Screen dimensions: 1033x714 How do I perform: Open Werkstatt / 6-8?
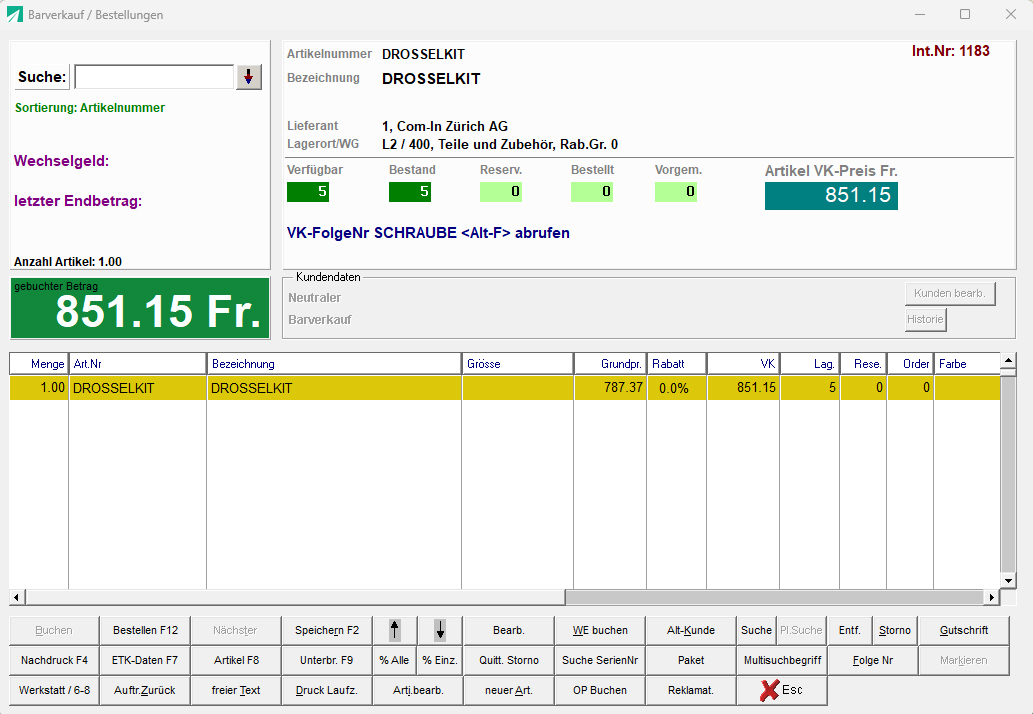54,690
